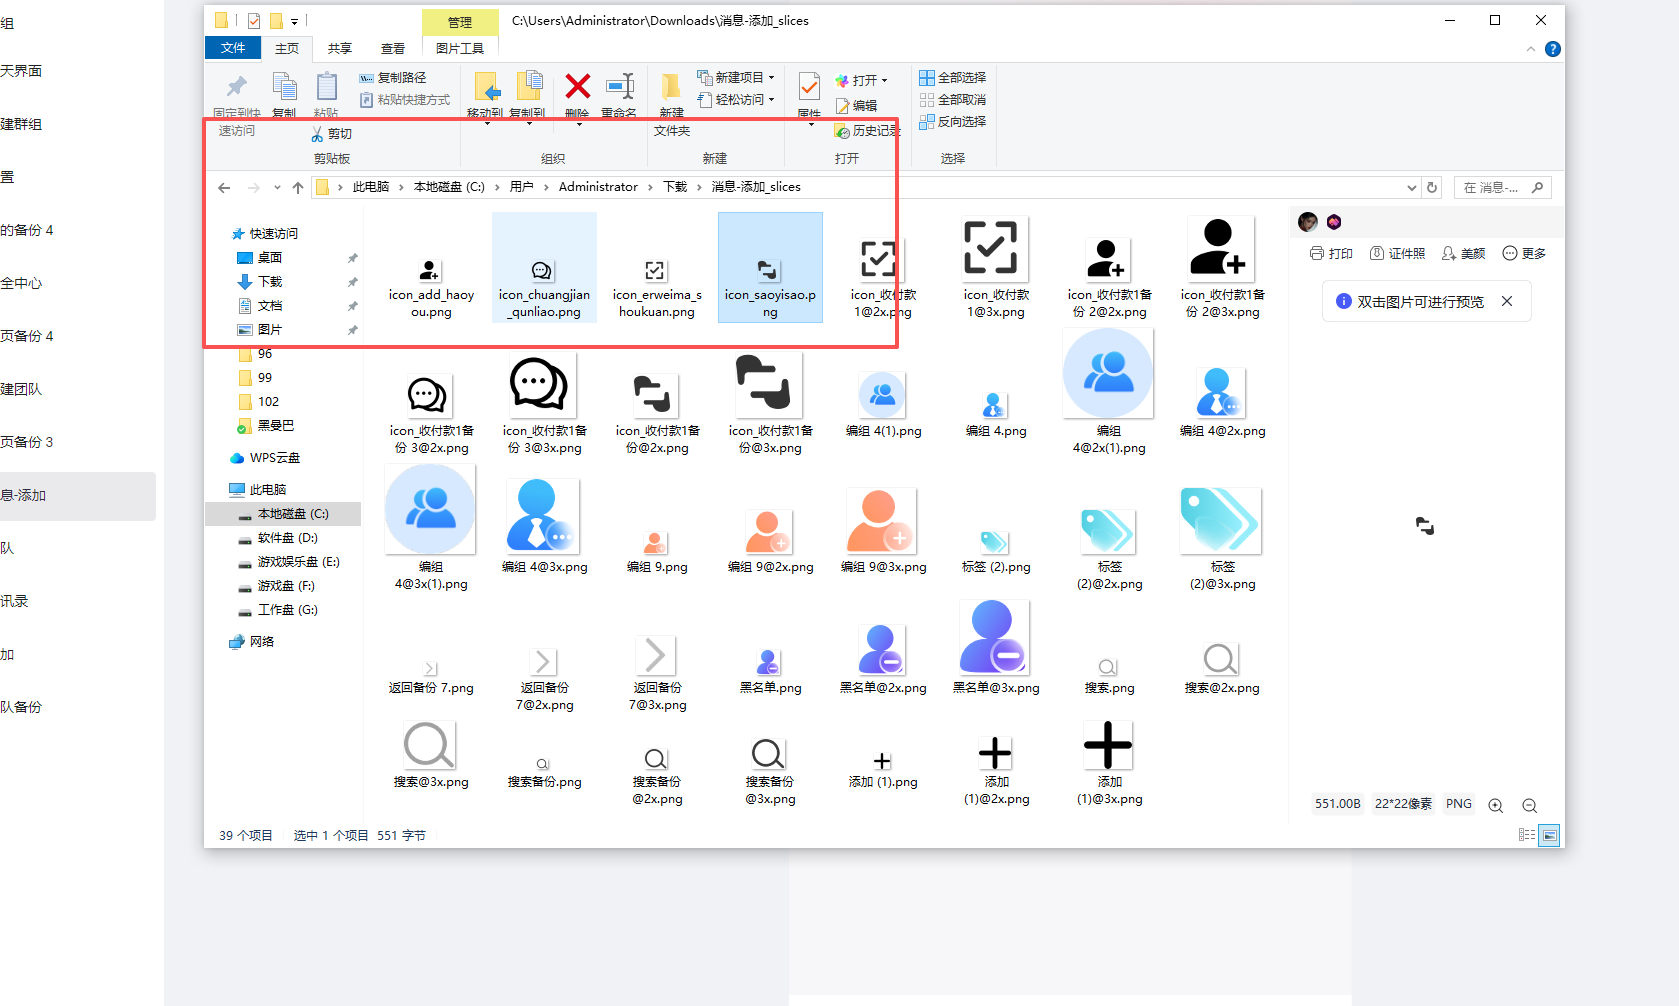Click the Pin to Quick access icon
Screen dimensions: 1679x1006
(237, 87)
